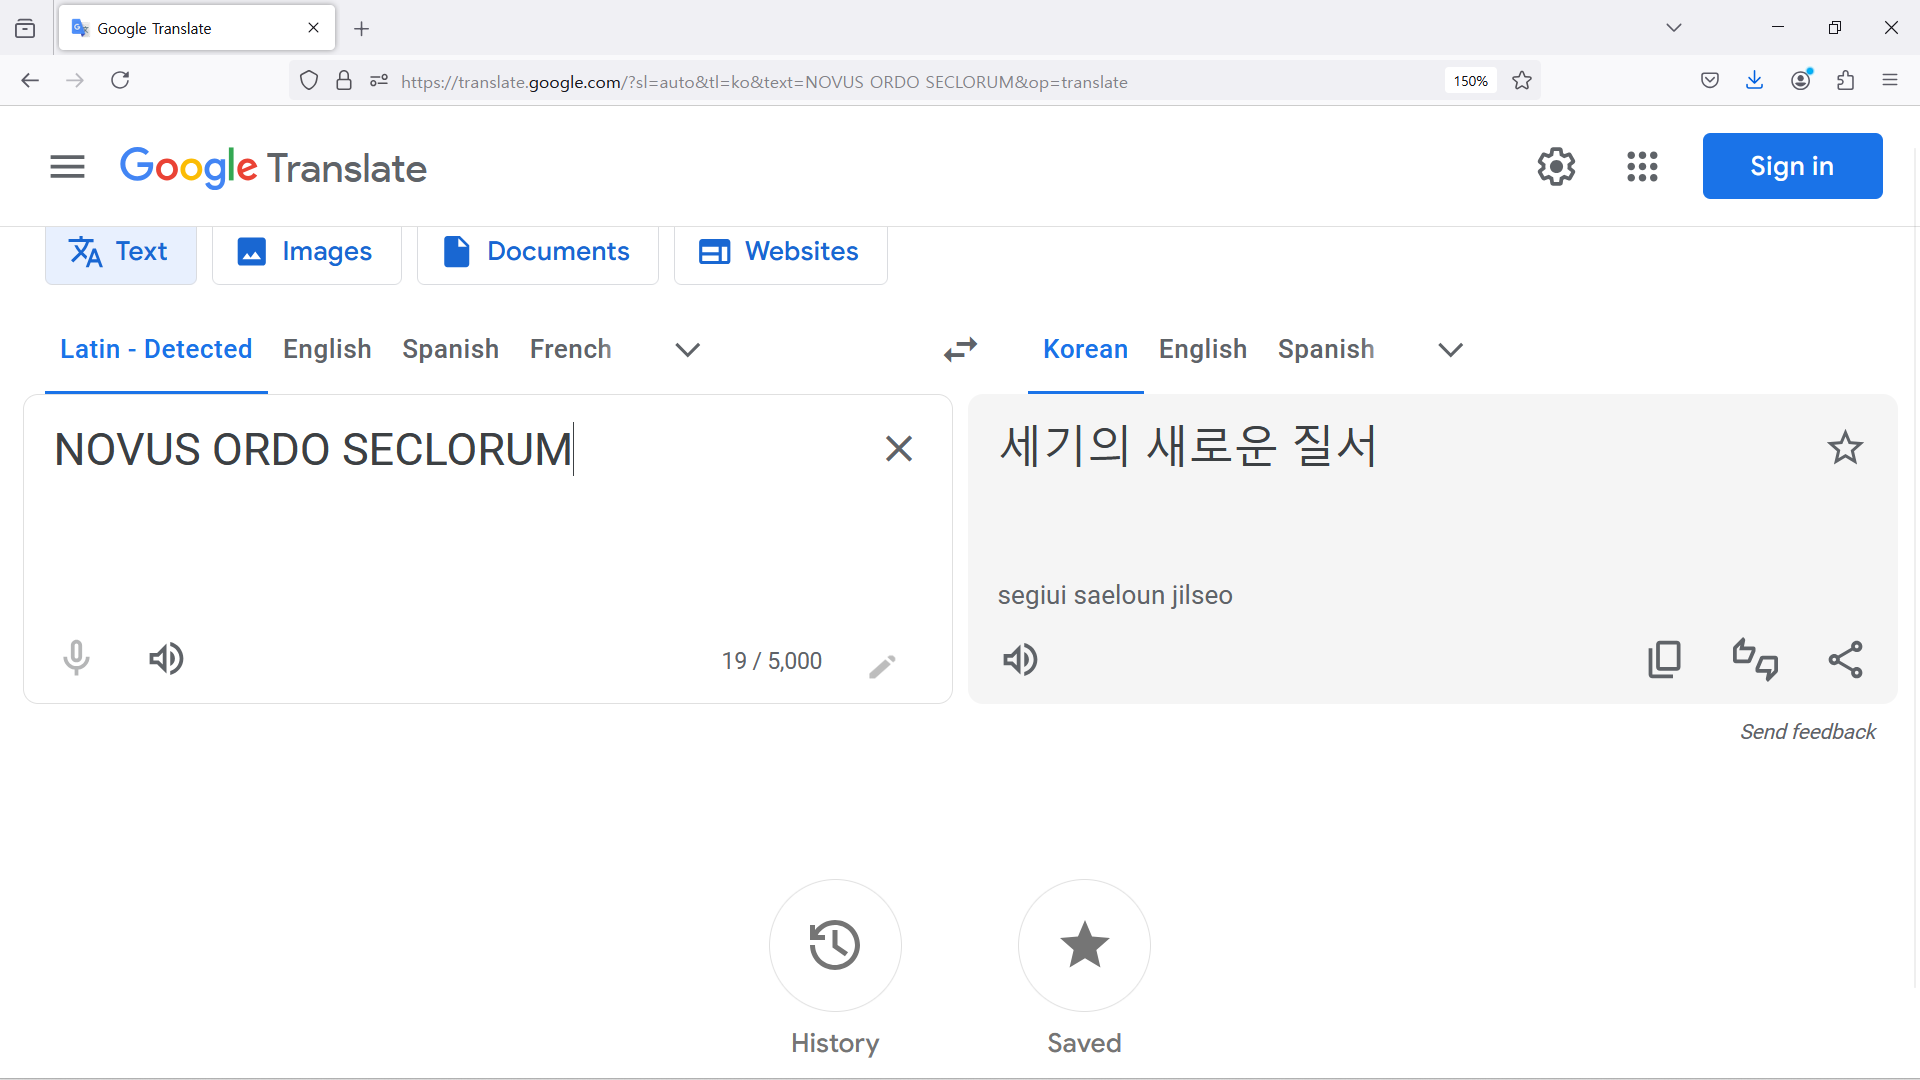The height and width of the screenshot is (1080, 1920).
Task: Go forward to the next page
Action: 75,80
